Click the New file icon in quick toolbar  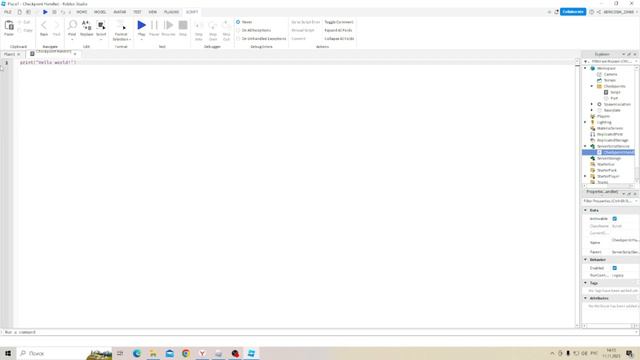[x=19, y=12]
